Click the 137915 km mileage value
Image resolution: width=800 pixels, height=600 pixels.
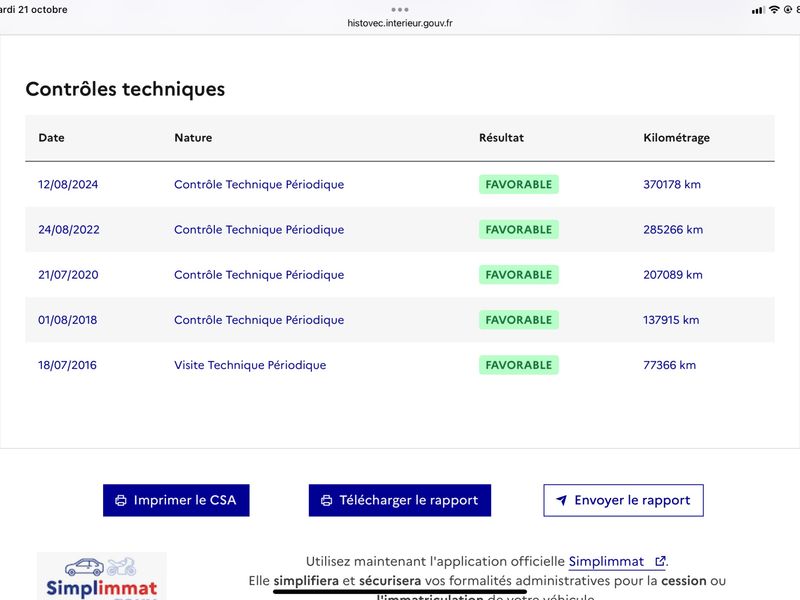click(x=671, y=320)
